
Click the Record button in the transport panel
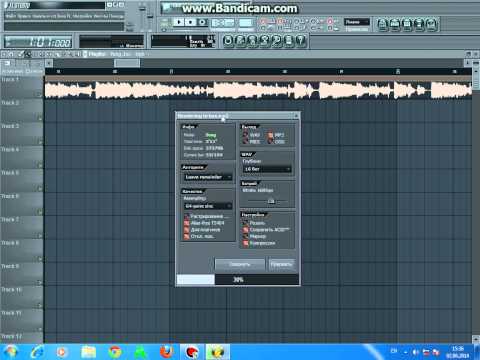pyautogui.click(x=202, y=22)
